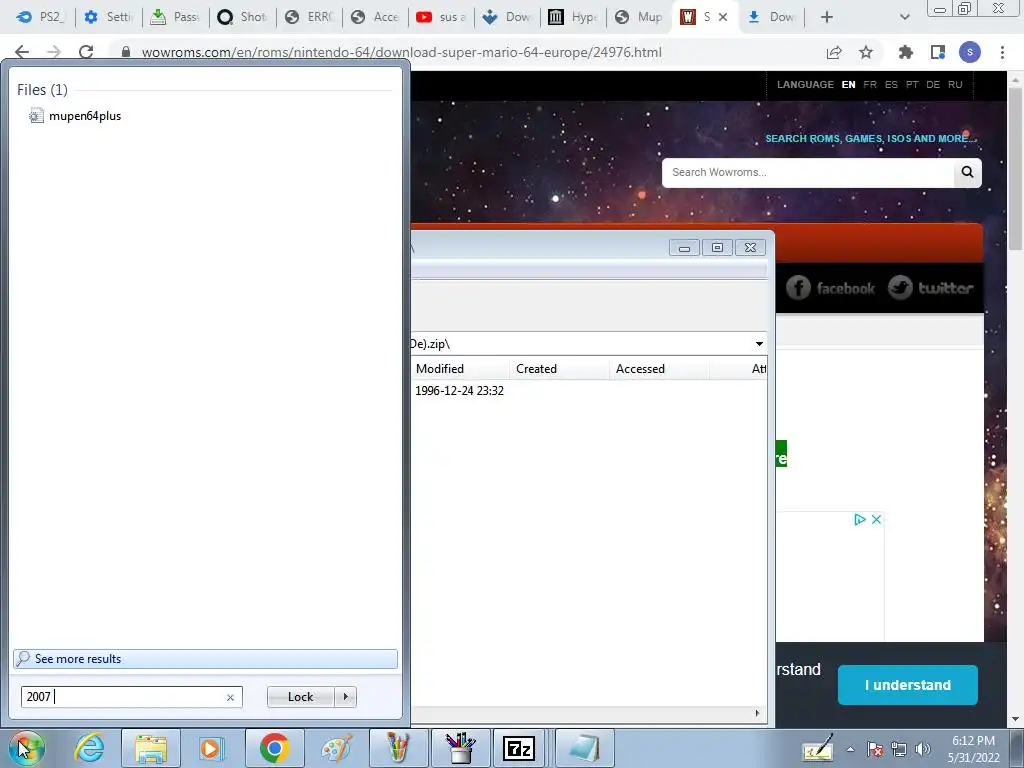The width and height of the screenshot is (1024, 768).
Task: Open AdChoices triangle icon
Action: pyautogui.click(x=860, y=519)
